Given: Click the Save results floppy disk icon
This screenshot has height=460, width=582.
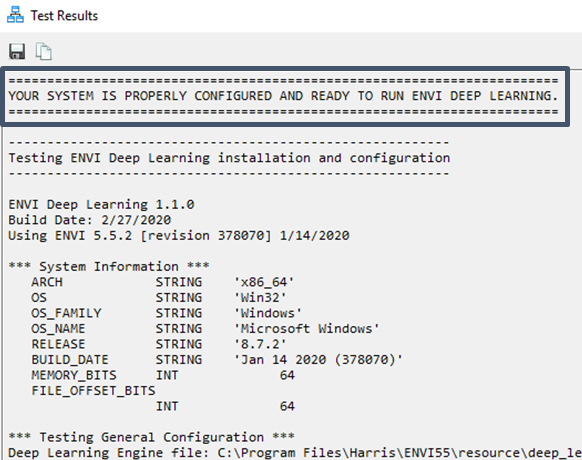Looking at the screenshot, I should point(17,51).
